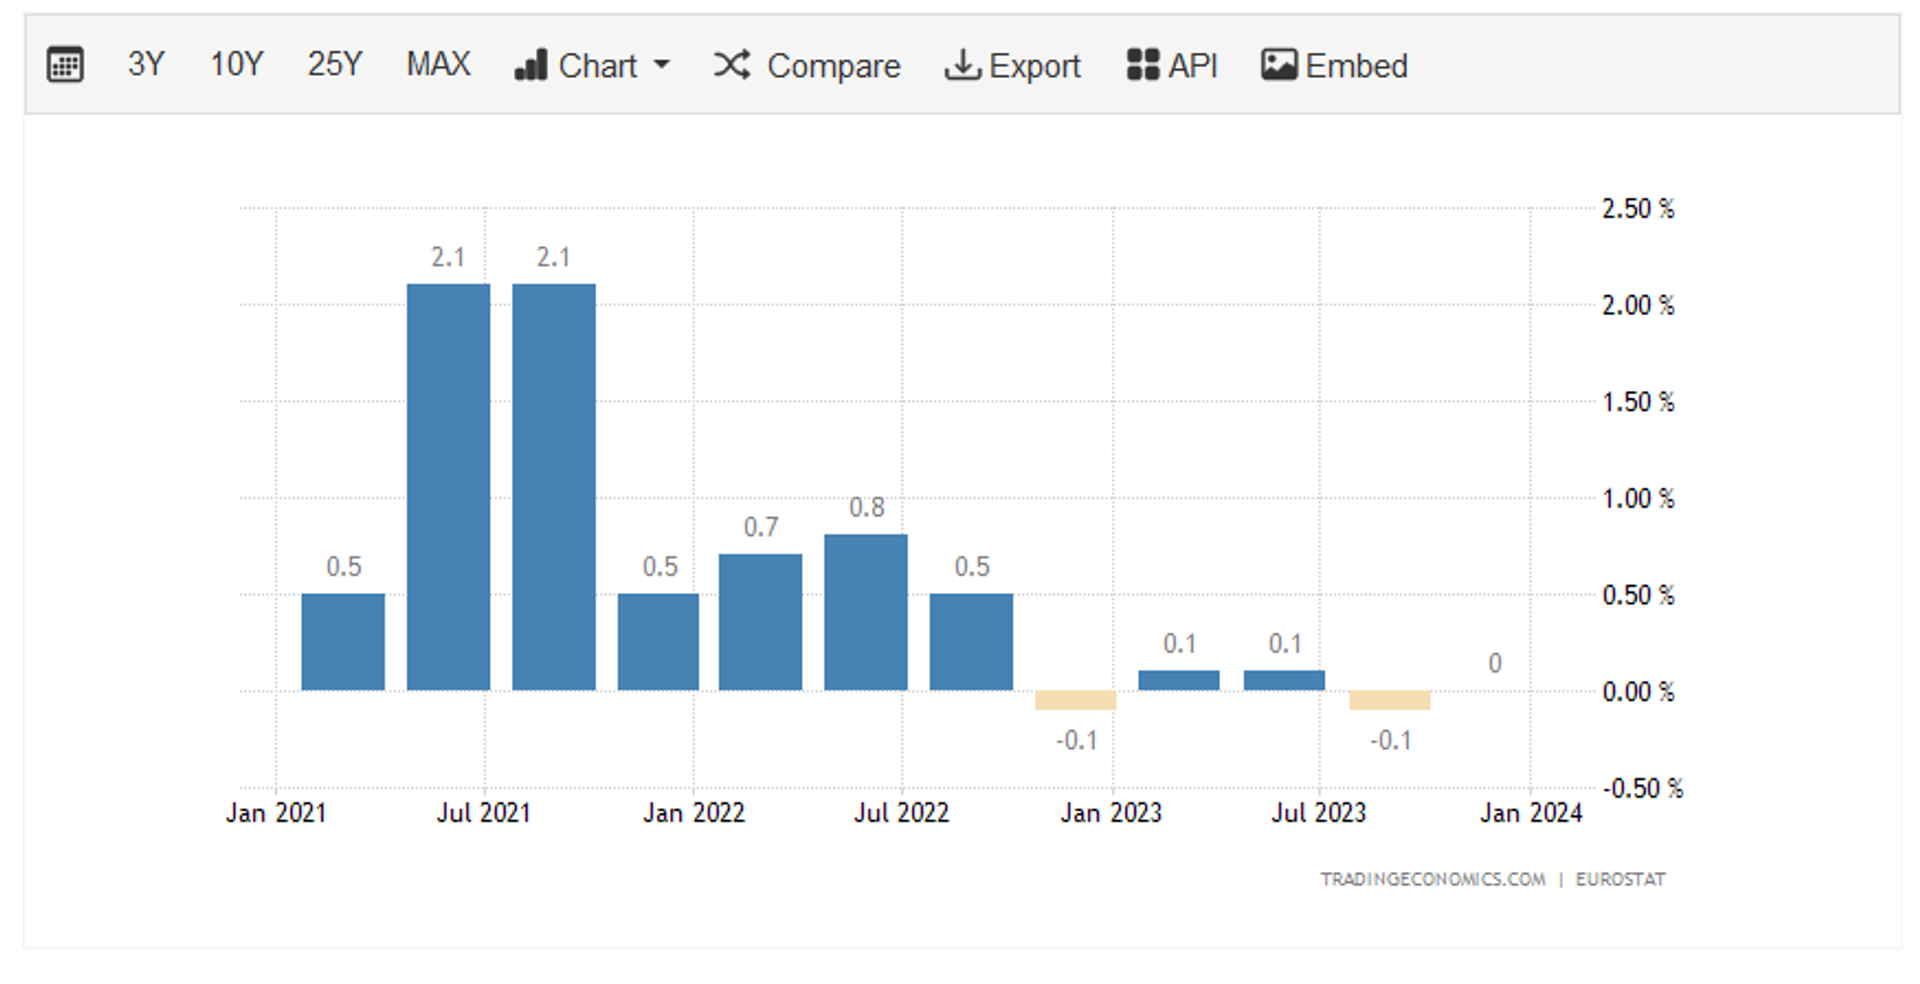
Task: Click the -0.1 bar after Jul 2023
Action: (x=1389, y=700)
